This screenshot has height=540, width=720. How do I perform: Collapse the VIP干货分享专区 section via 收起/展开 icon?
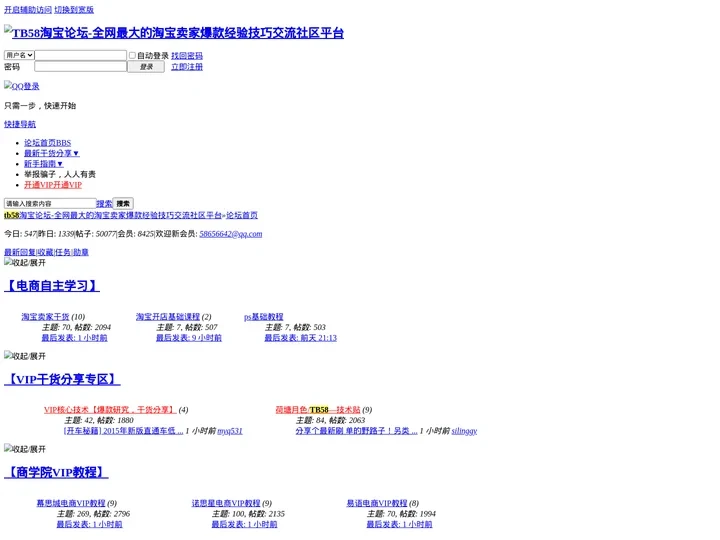click(x=25, y=356)
